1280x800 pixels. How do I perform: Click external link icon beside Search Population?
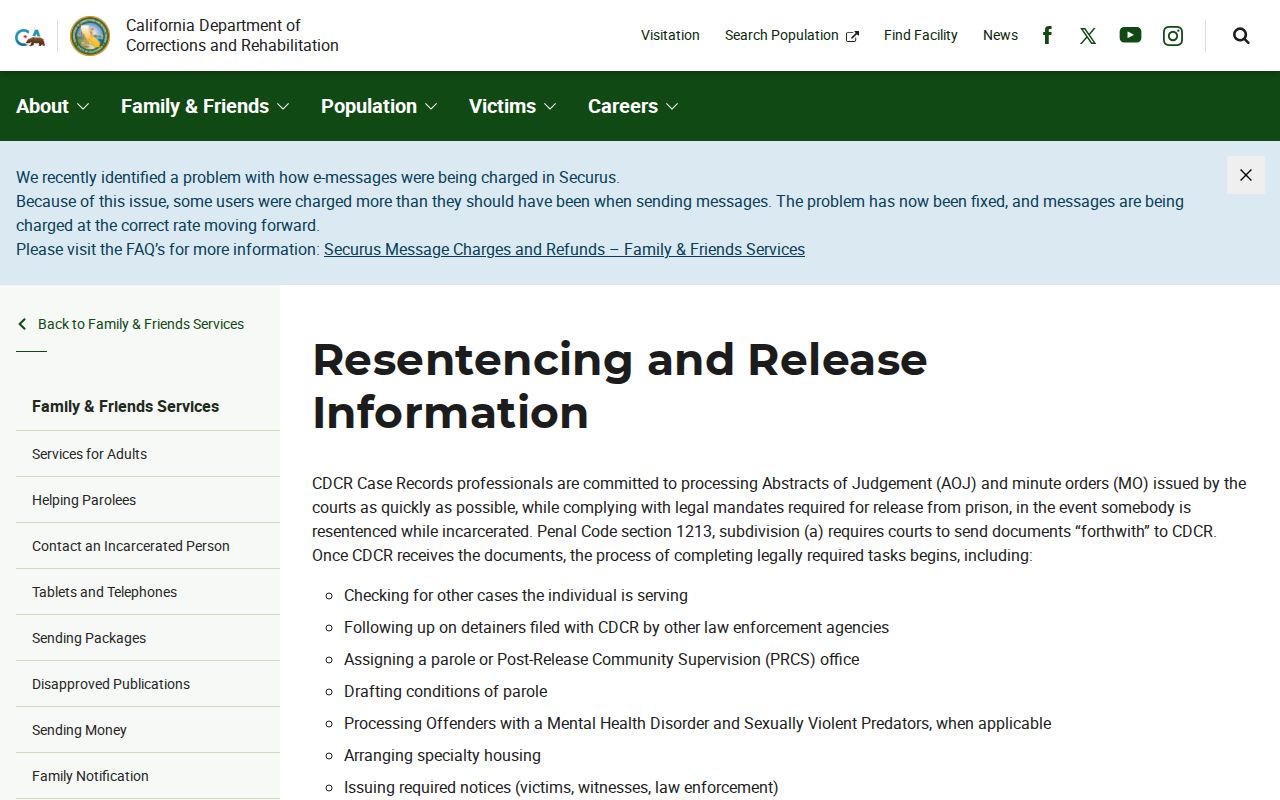[x=852, y=37]
